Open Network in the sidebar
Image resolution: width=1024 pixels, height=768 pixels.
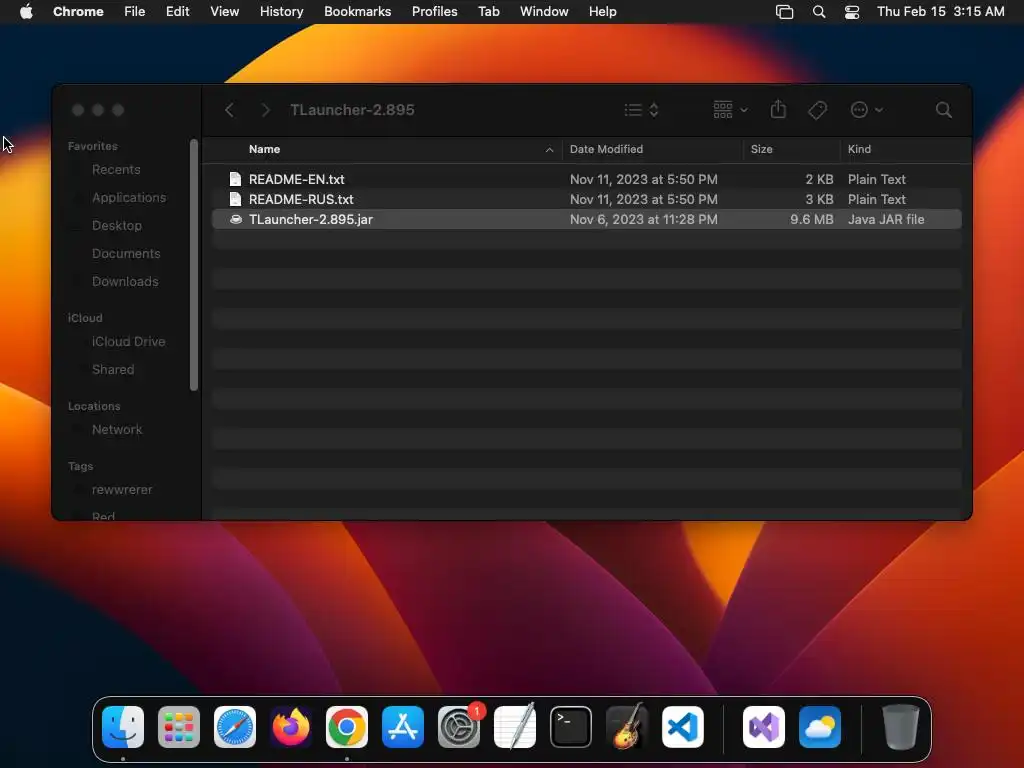pyautogui.click(x=116, y=430)
